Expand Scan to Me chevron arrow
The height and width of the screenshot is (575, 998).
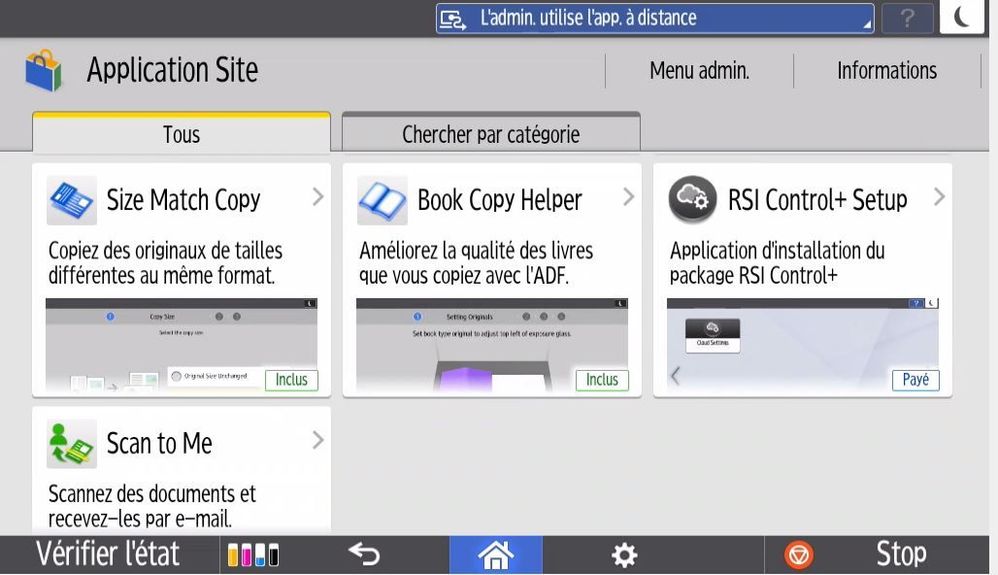pyautogui.click(x=318, y=441)
